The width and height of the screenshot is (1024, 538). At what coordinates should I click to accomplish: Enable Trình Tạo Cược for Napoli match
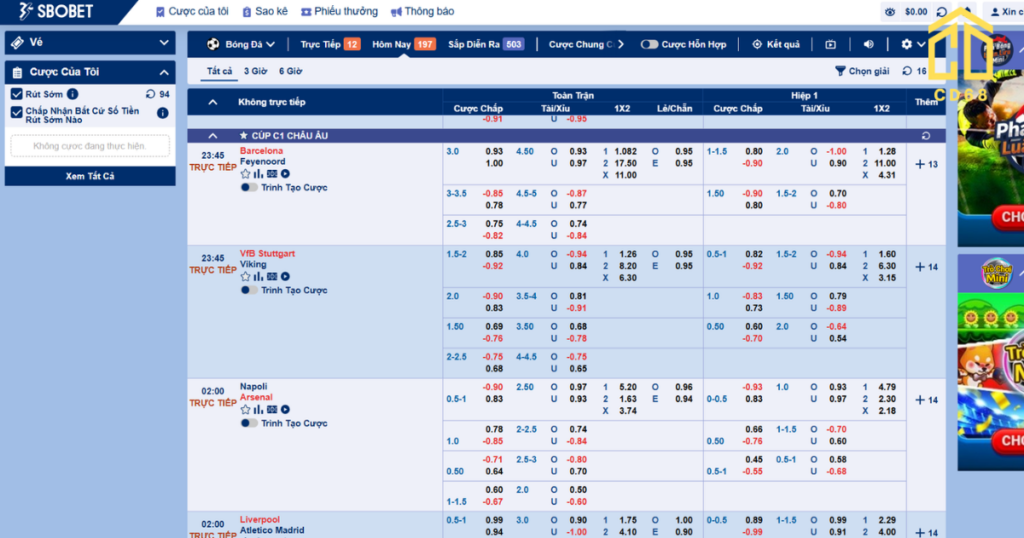coord(249,423)
